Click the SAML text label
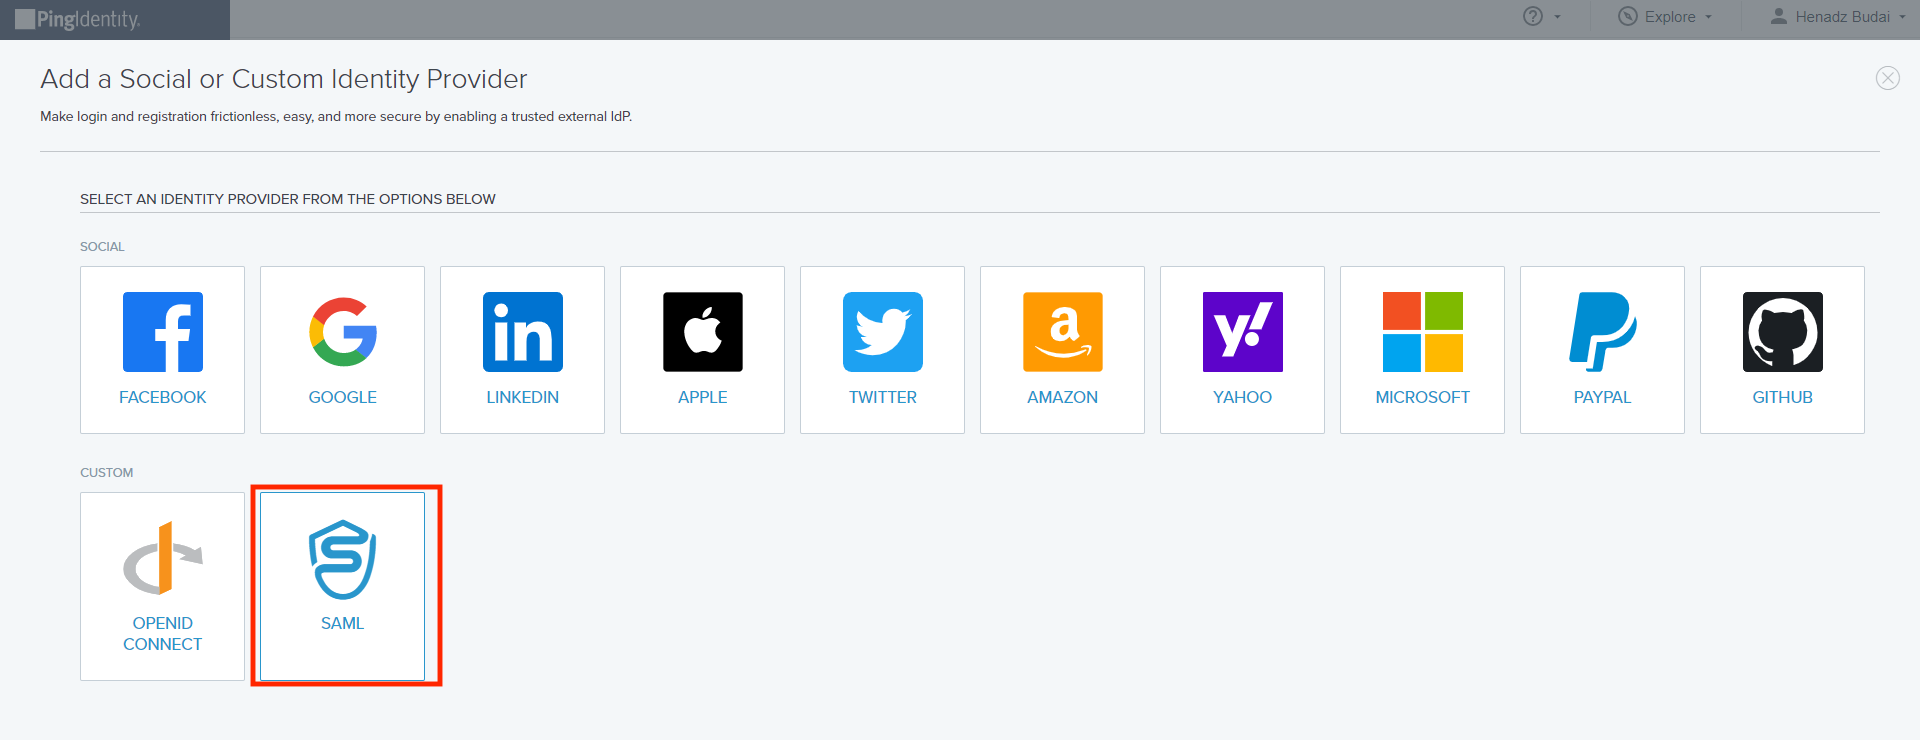The width and height of the screenshot is (1920, 740). coord(342,623)
